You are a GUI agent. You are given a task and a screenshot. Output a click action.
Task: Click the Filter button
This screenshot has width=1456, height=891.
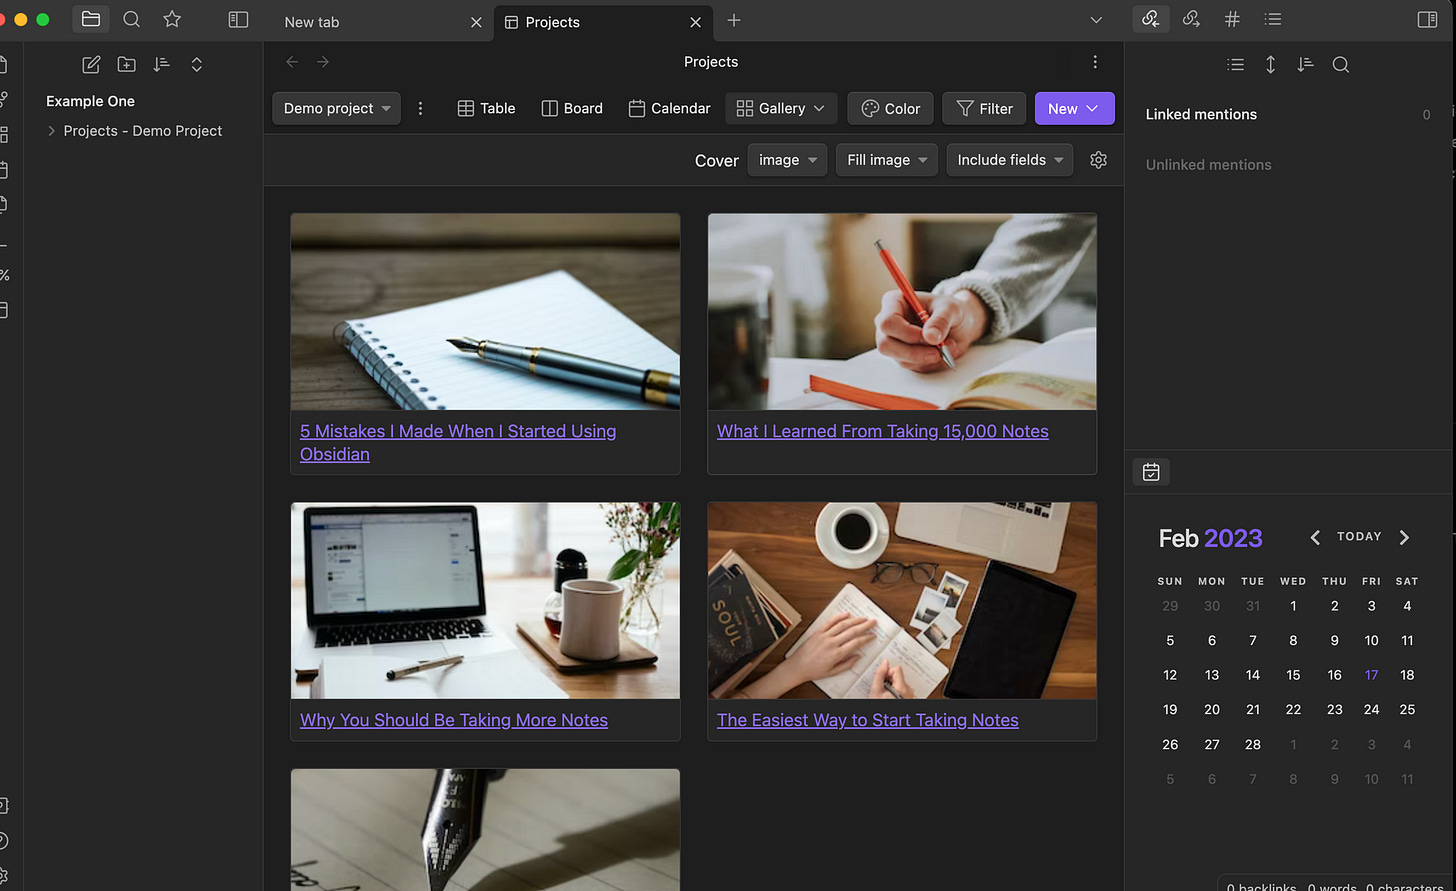point(984,108)
